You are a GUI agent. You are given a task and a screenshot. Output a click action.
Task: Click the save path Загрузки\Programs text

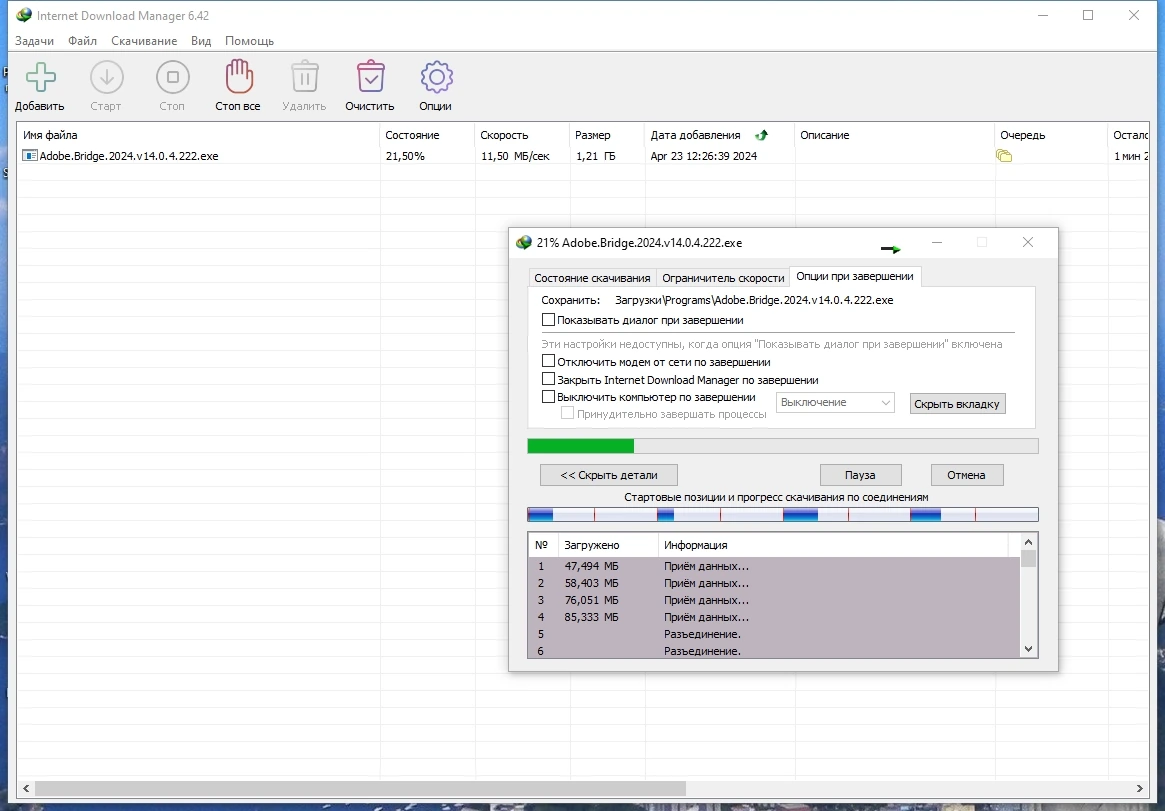pyautogui.click(x=754, y=300)
